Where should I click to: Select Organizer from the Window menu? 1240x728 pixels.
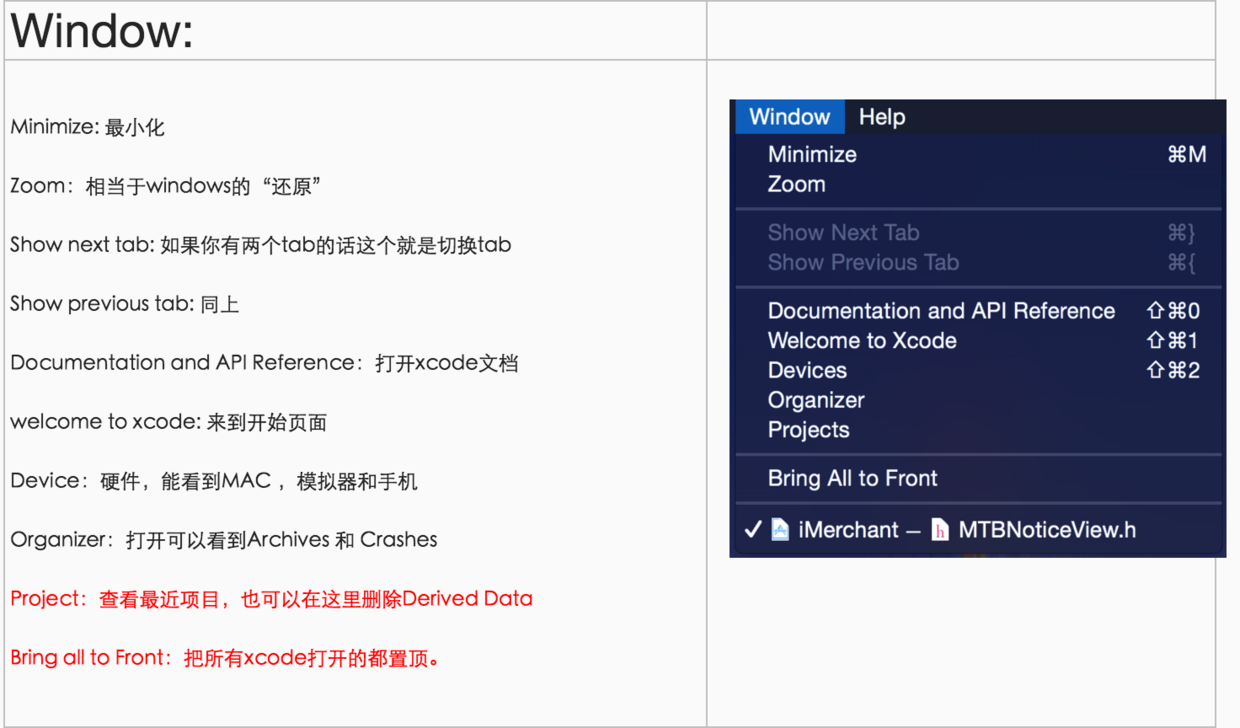(x=979, y=400)
